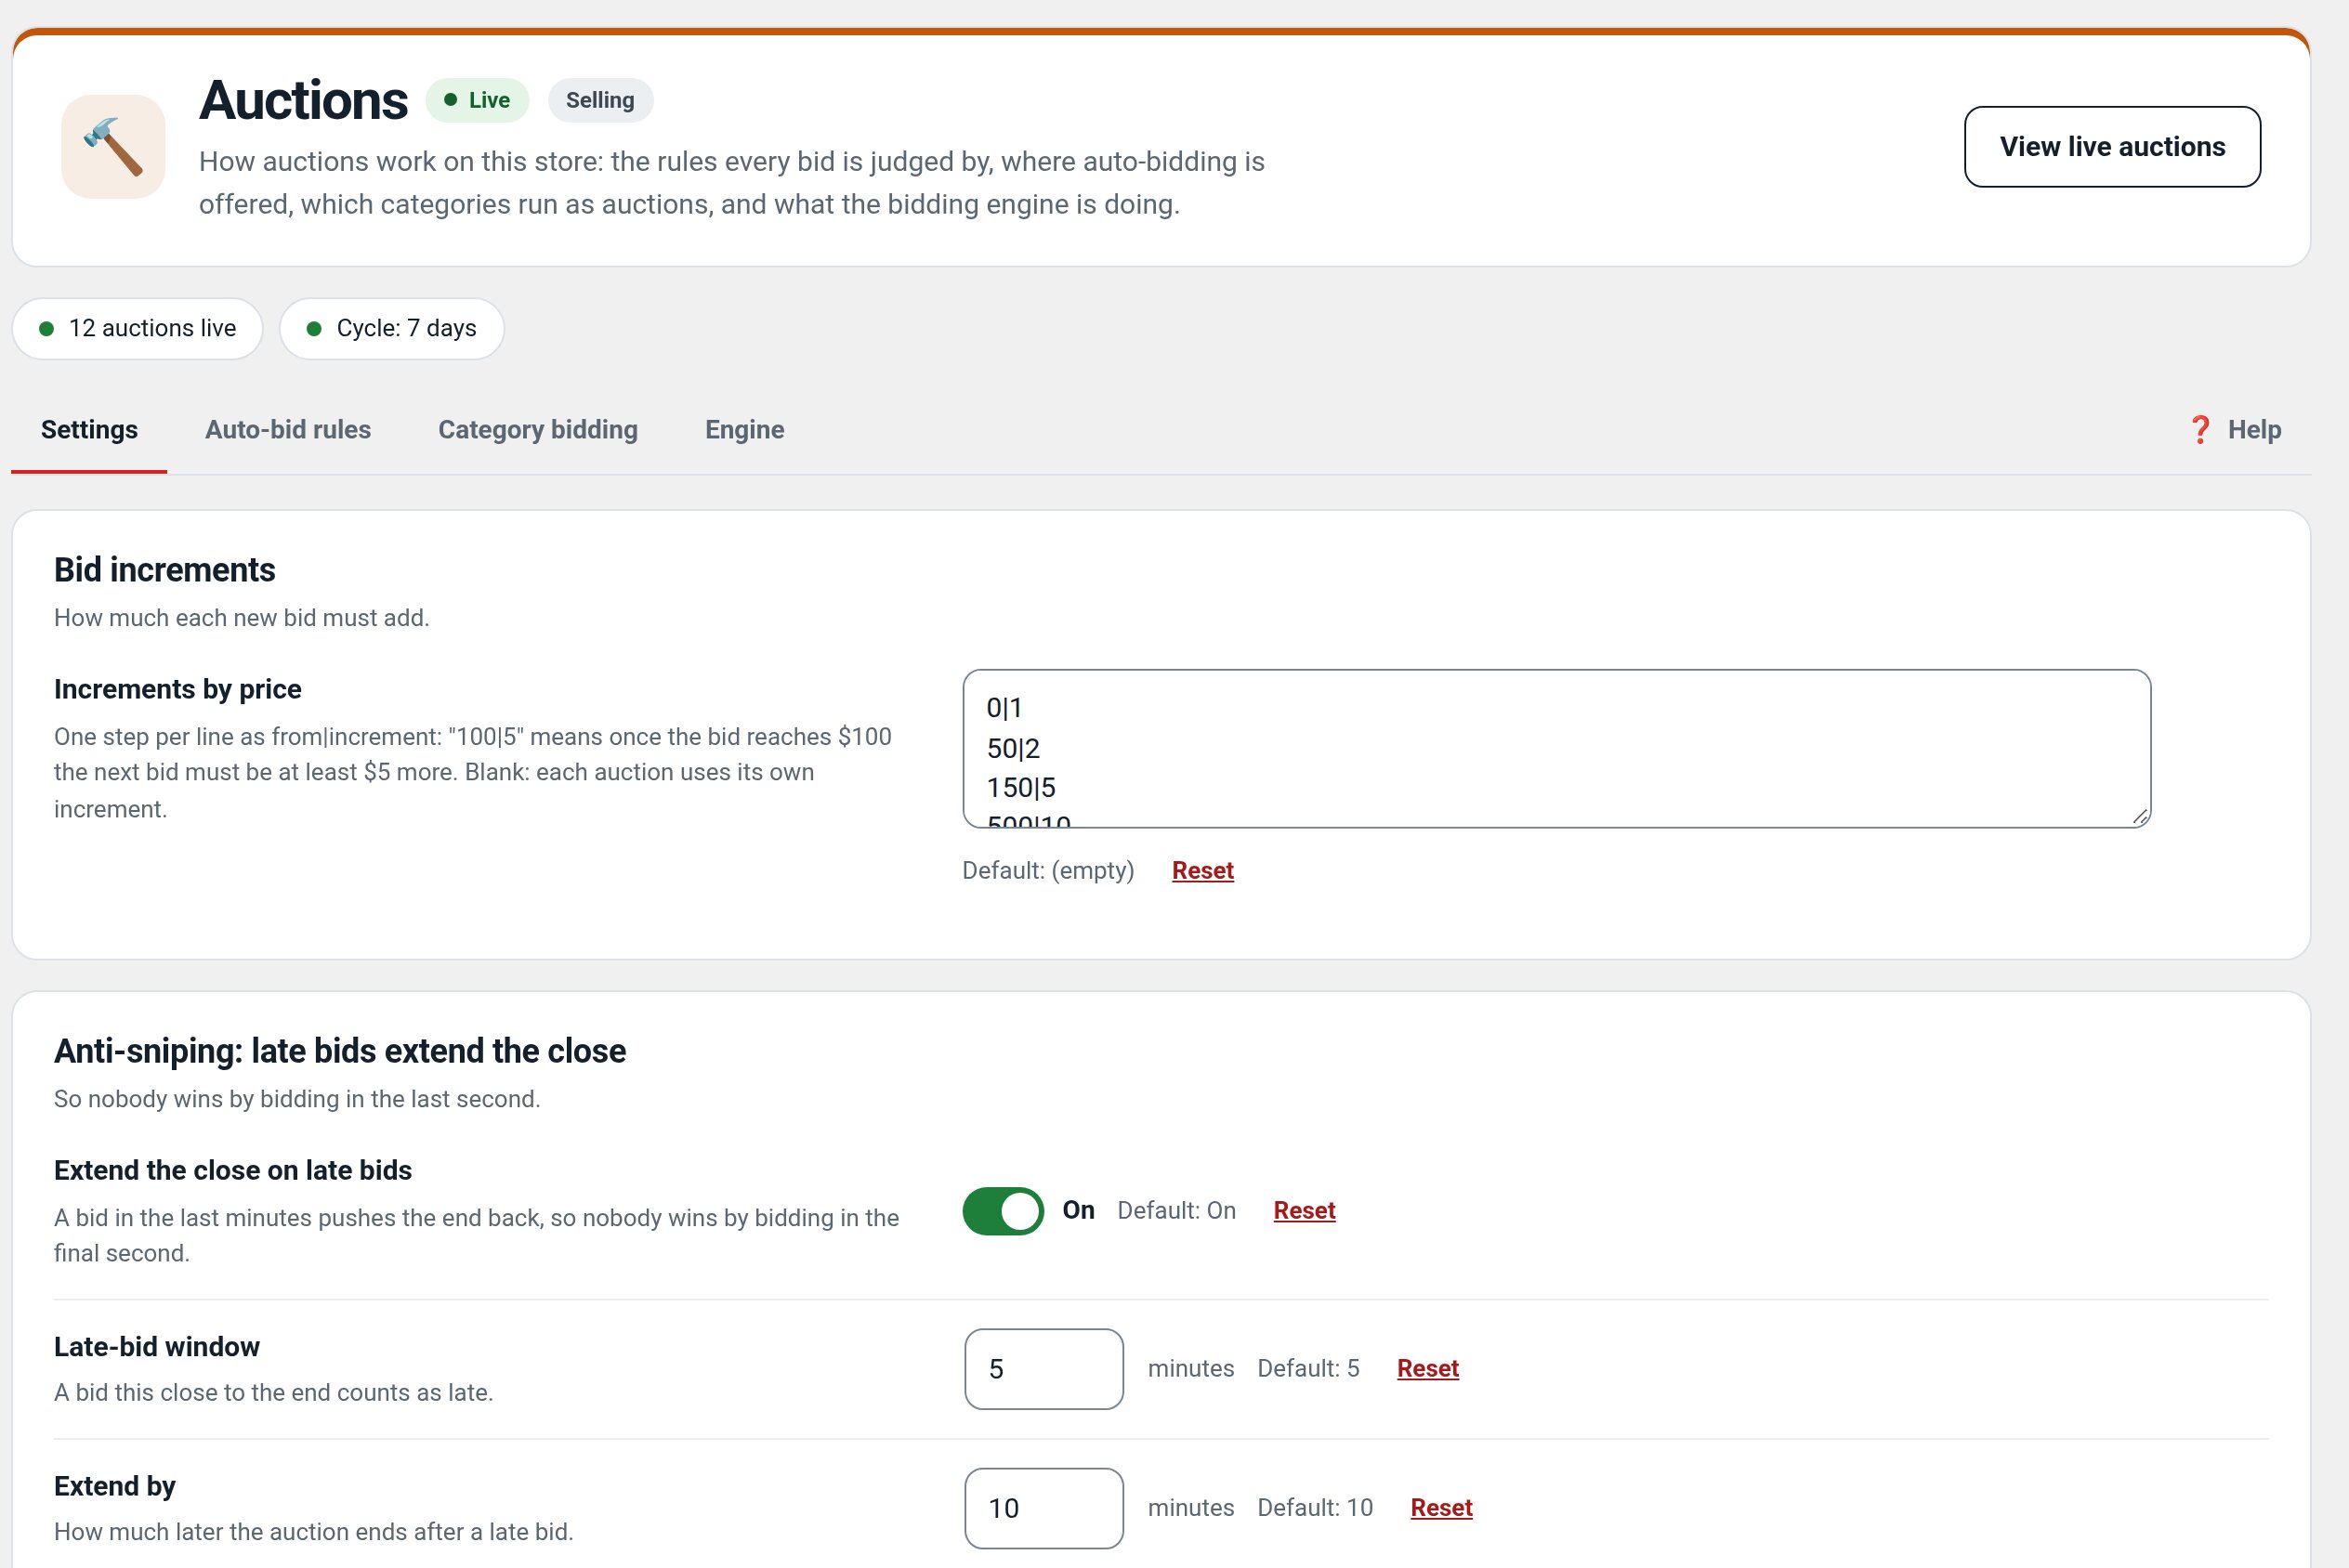Click the Live status badge
Image resolution: width=2349 pixels, height=1568 pixels.
[477, 100]
